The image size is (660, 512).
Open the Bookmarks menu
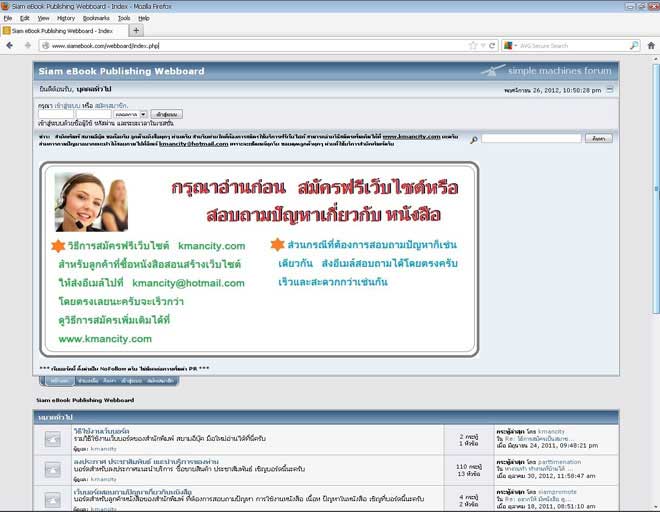point(96,18)
